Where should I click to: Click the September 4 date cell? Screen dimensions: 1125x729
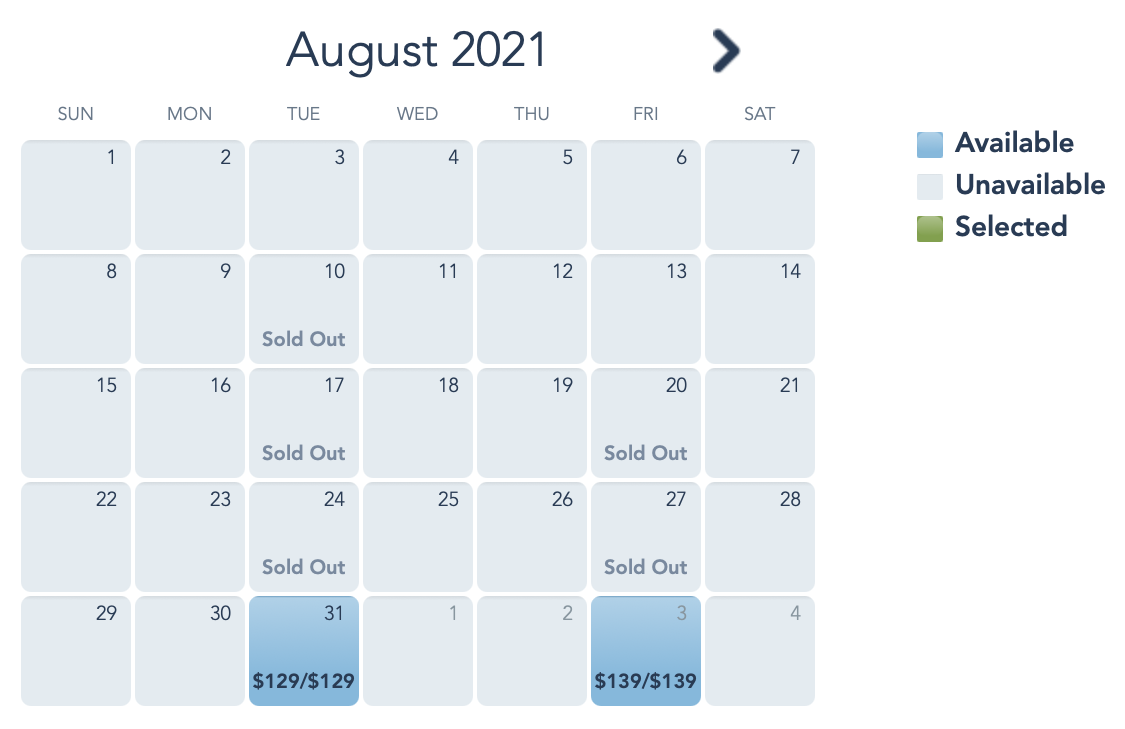pos(760,651)
